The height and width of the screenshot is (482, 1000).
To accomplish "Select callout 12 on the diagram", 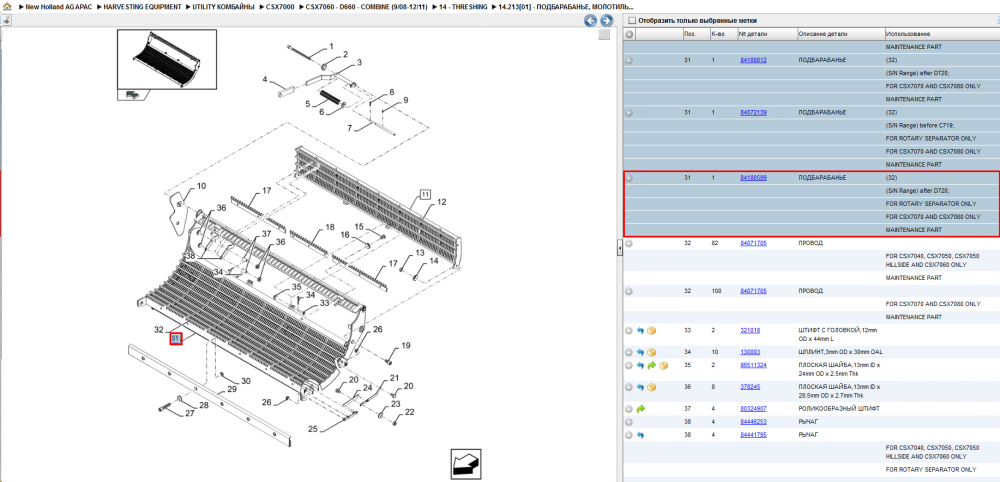I will point(442,202).
